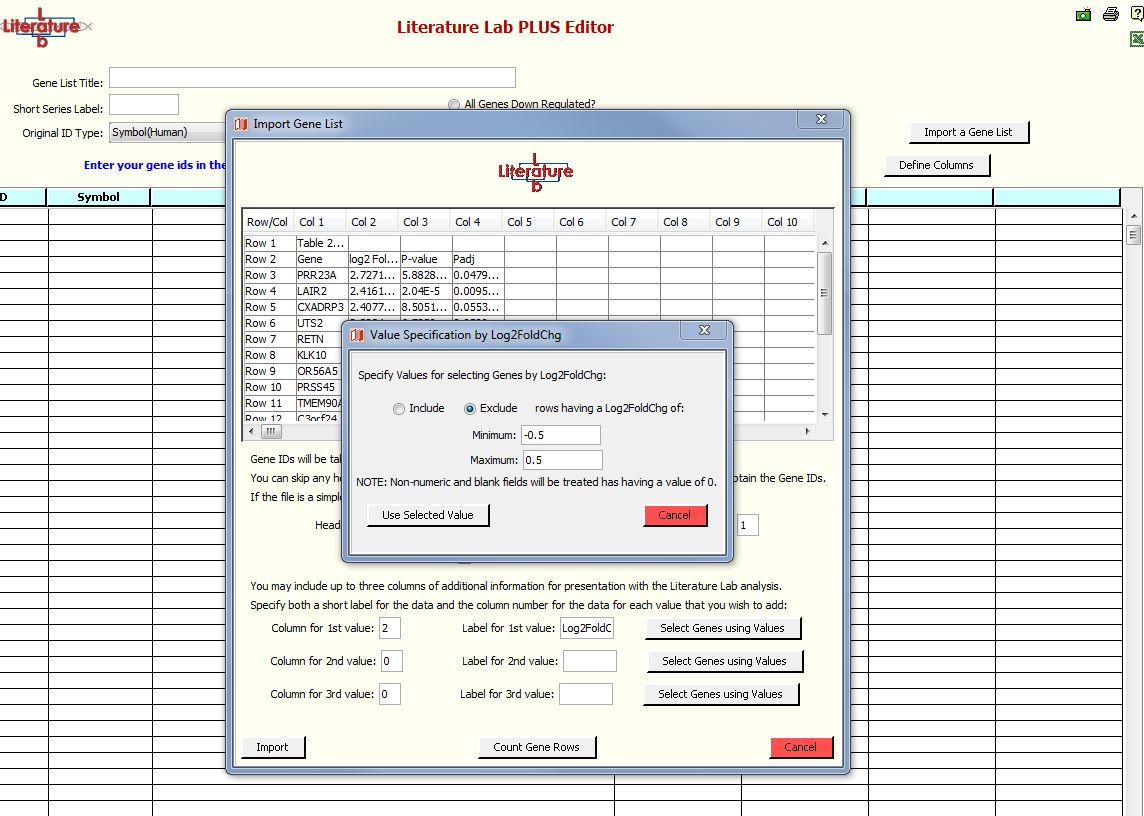
Task: Close the Value Specification by Log2FoldChg dialog
Action: point(703,331)
